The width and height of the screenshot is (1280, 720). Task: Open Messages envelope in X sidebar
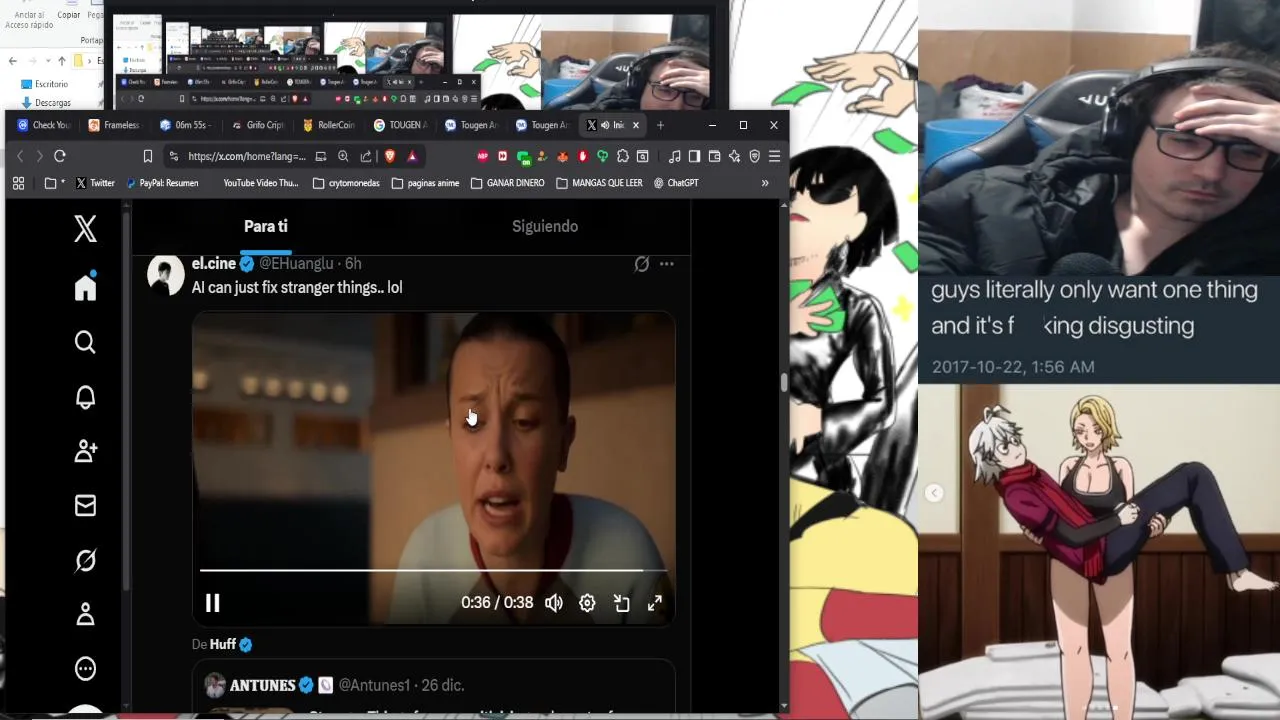pyautogui.click(x=85, y=506)
